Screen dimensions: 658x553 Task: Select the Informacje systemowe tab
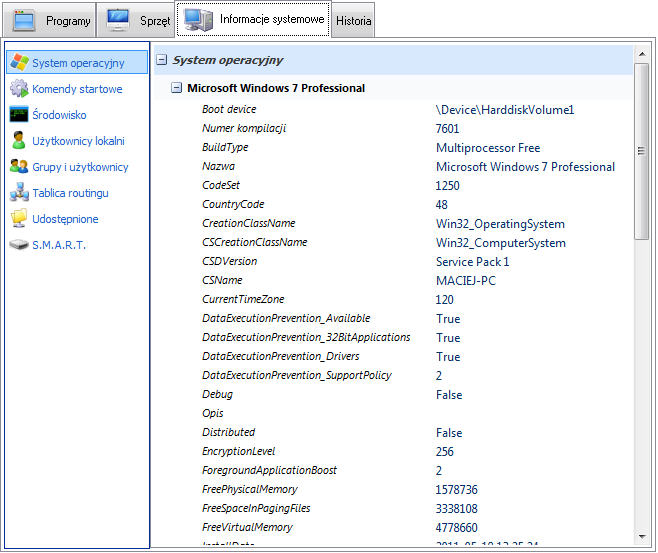point(253,19)
